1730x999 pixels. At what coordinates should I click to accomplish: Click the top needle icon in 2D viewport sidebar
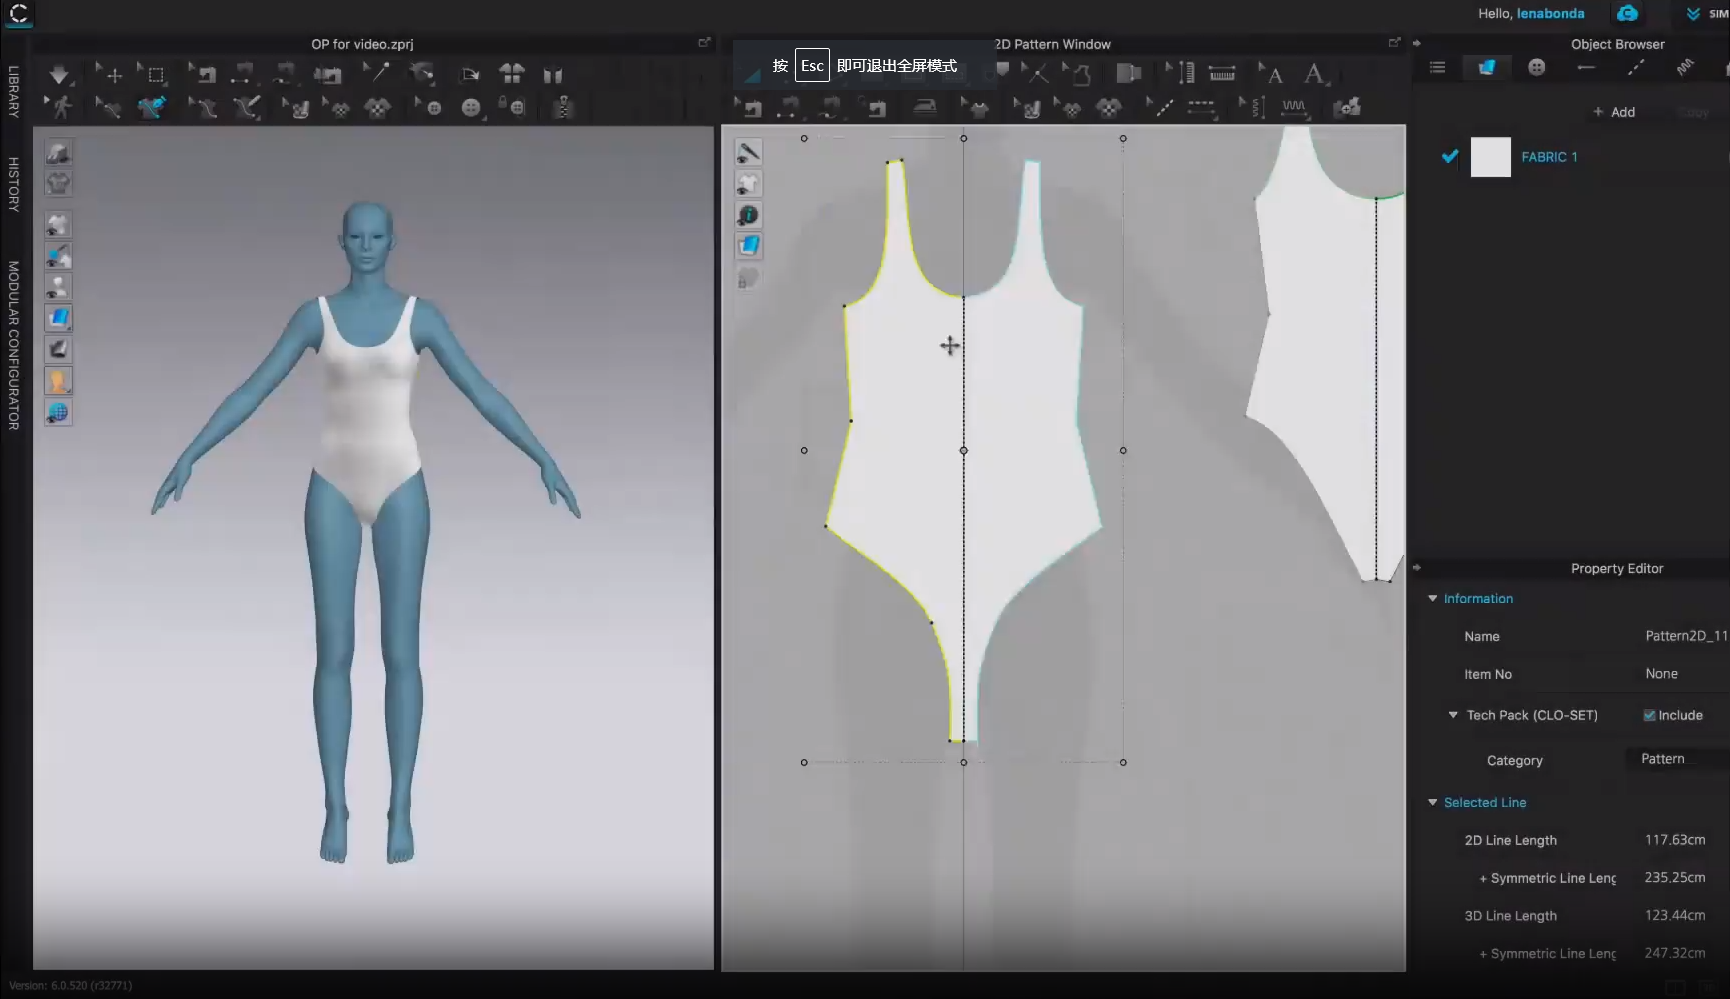pyautogui.click(x=748, y=152)
